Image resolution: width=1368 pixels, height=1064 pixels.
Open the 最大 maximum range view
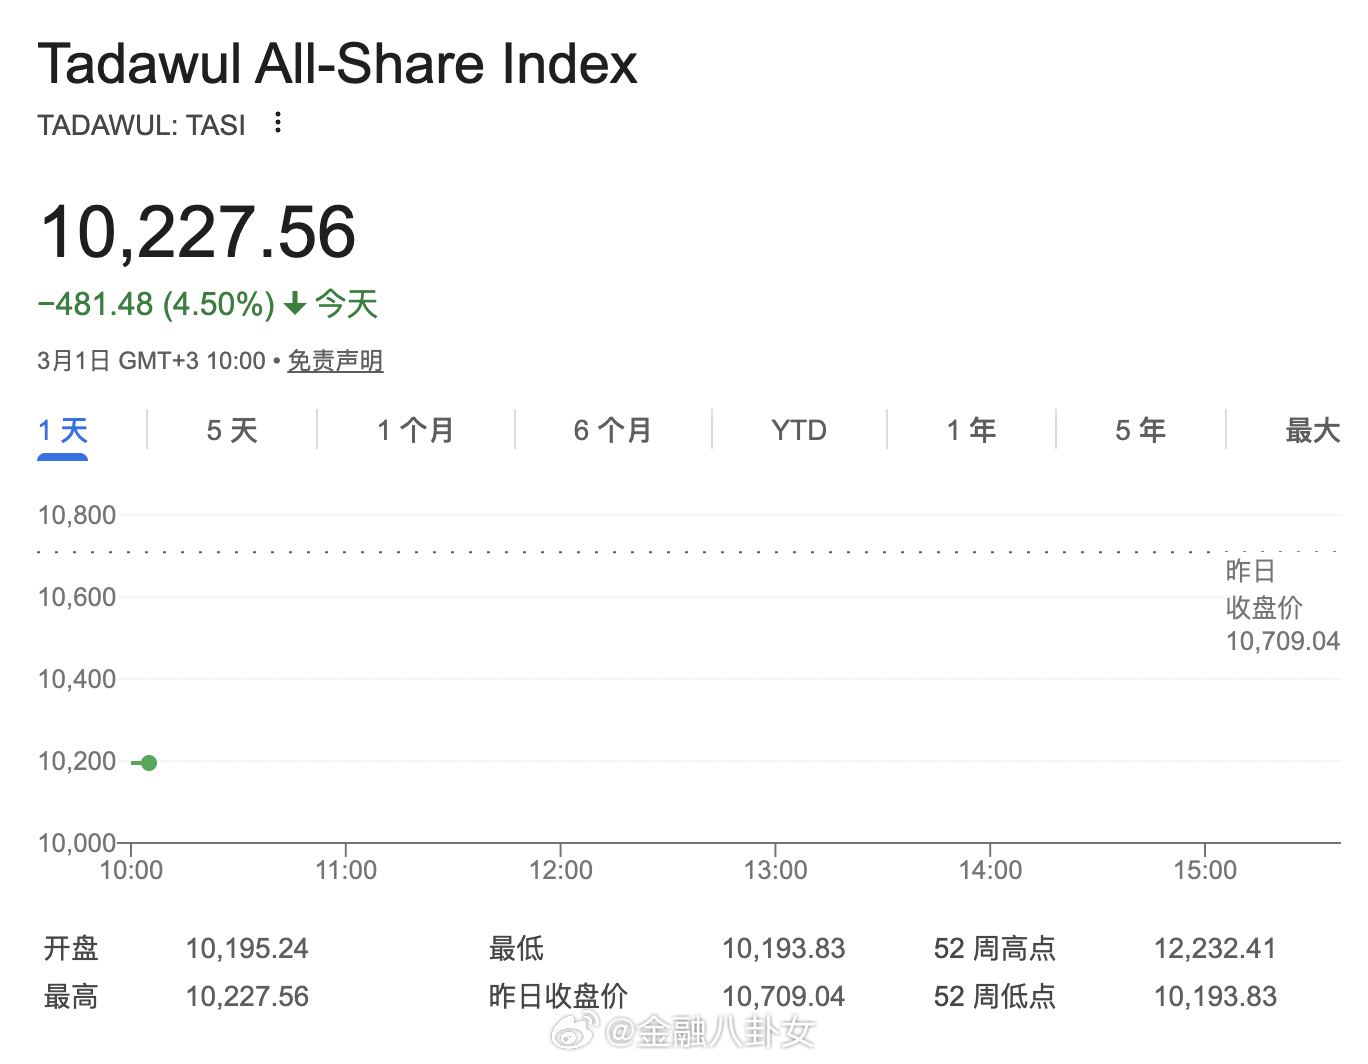pyautogui.click(x=1313, y=430)
